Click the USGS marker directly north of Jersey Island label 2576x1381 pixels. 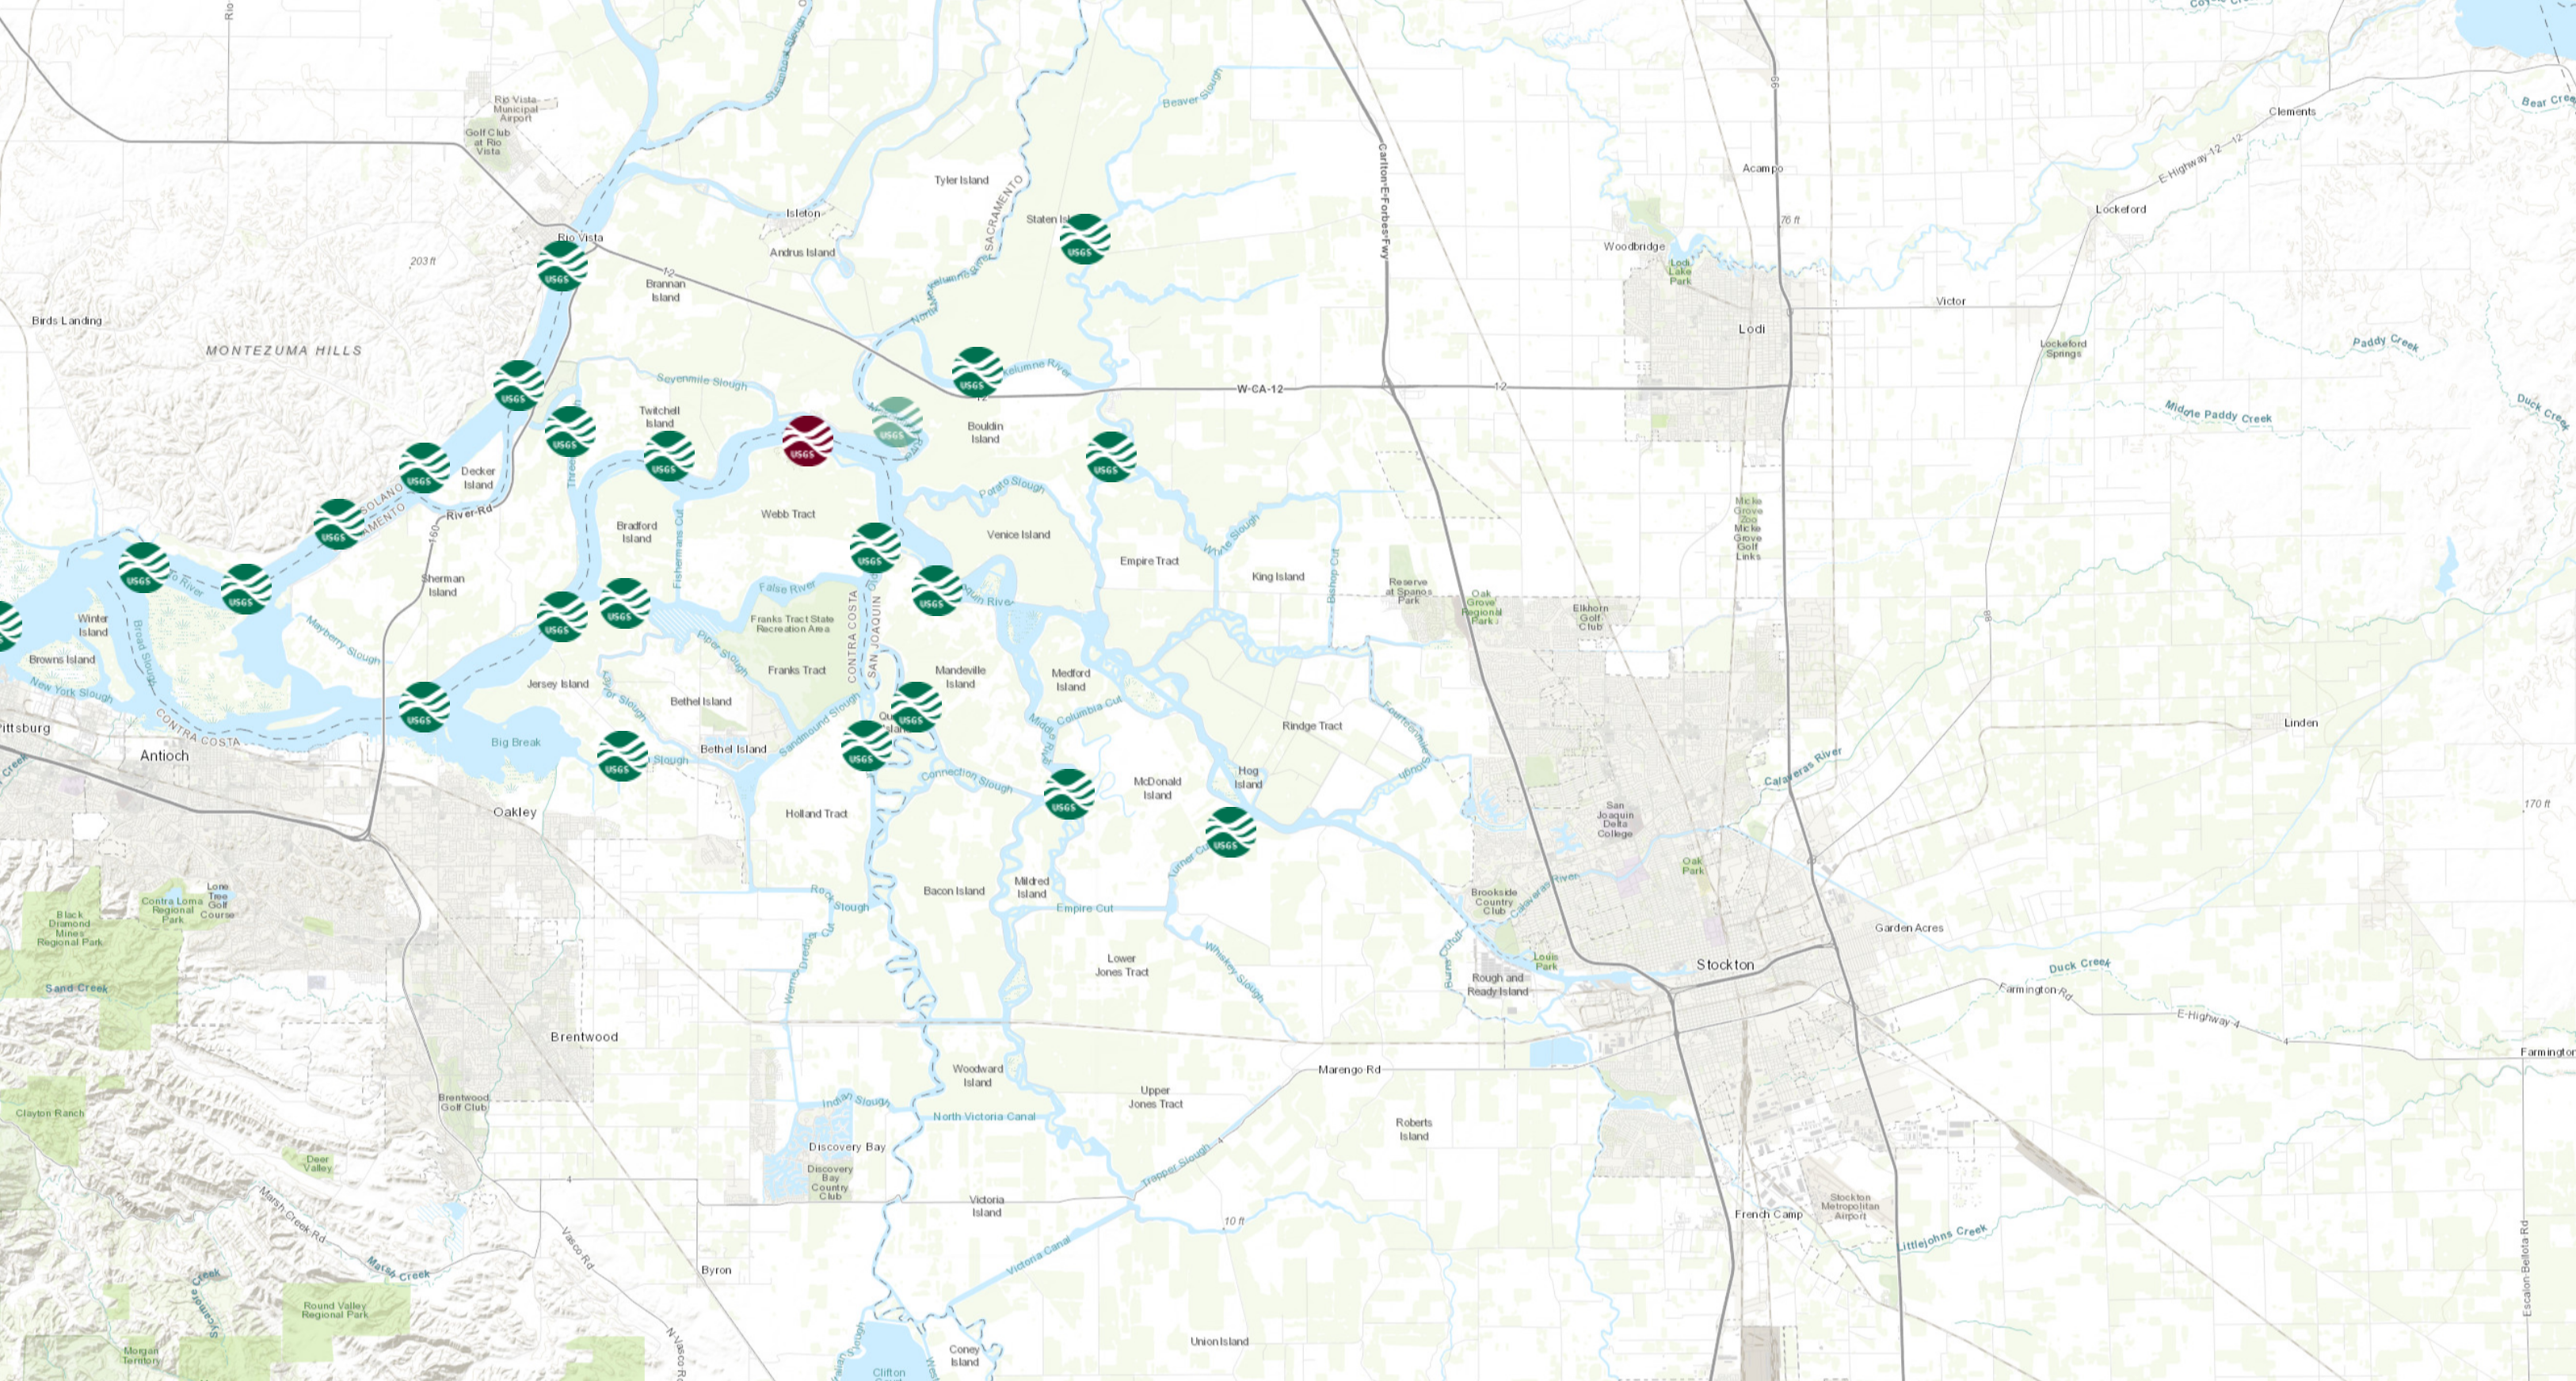click(562, 617)
